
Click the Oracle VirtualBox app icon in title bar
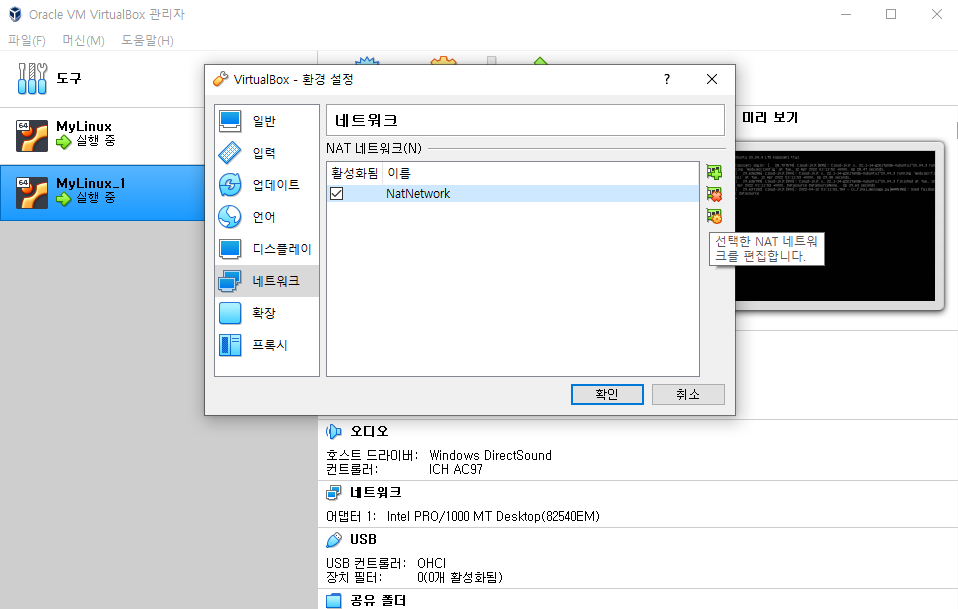[x=15, y=14]
